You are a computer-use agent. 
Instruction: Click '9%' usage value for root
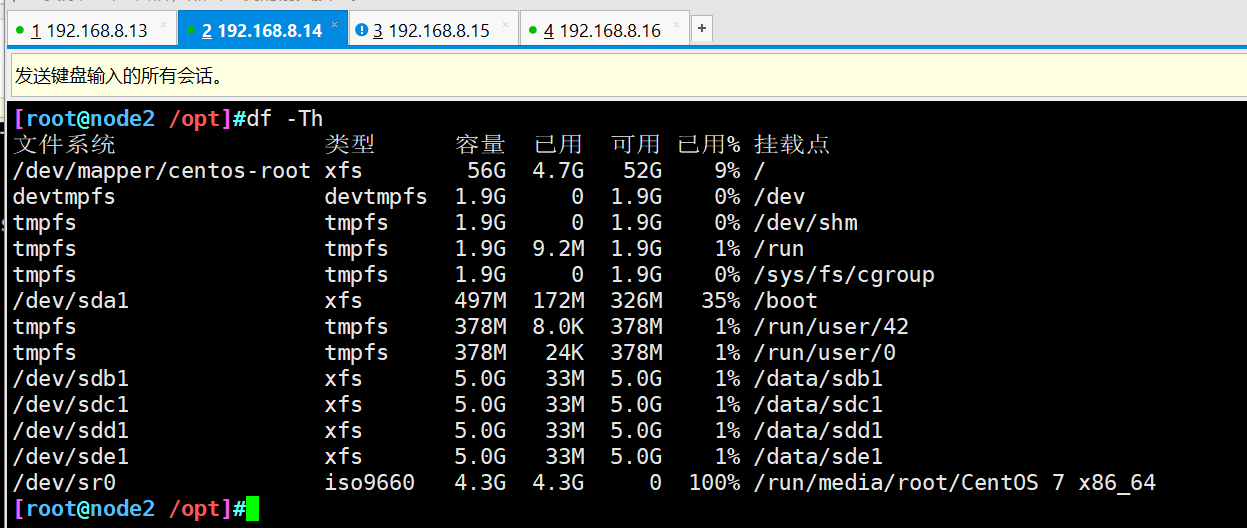728,171
